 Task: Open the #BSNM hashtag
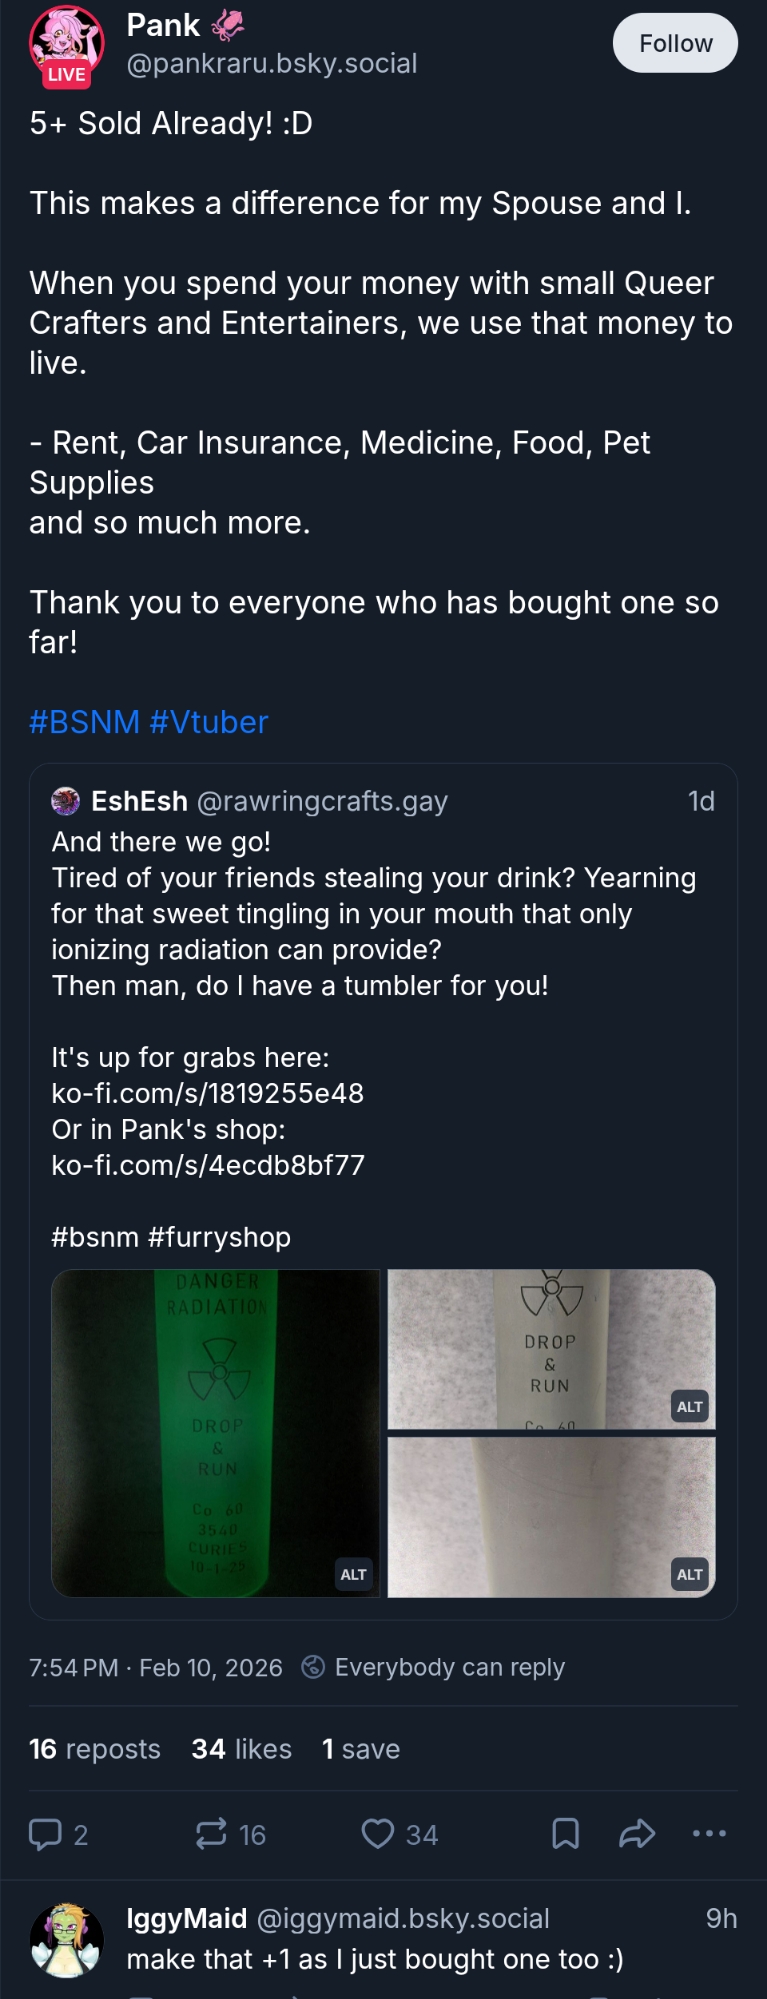[x=84, y=722]
